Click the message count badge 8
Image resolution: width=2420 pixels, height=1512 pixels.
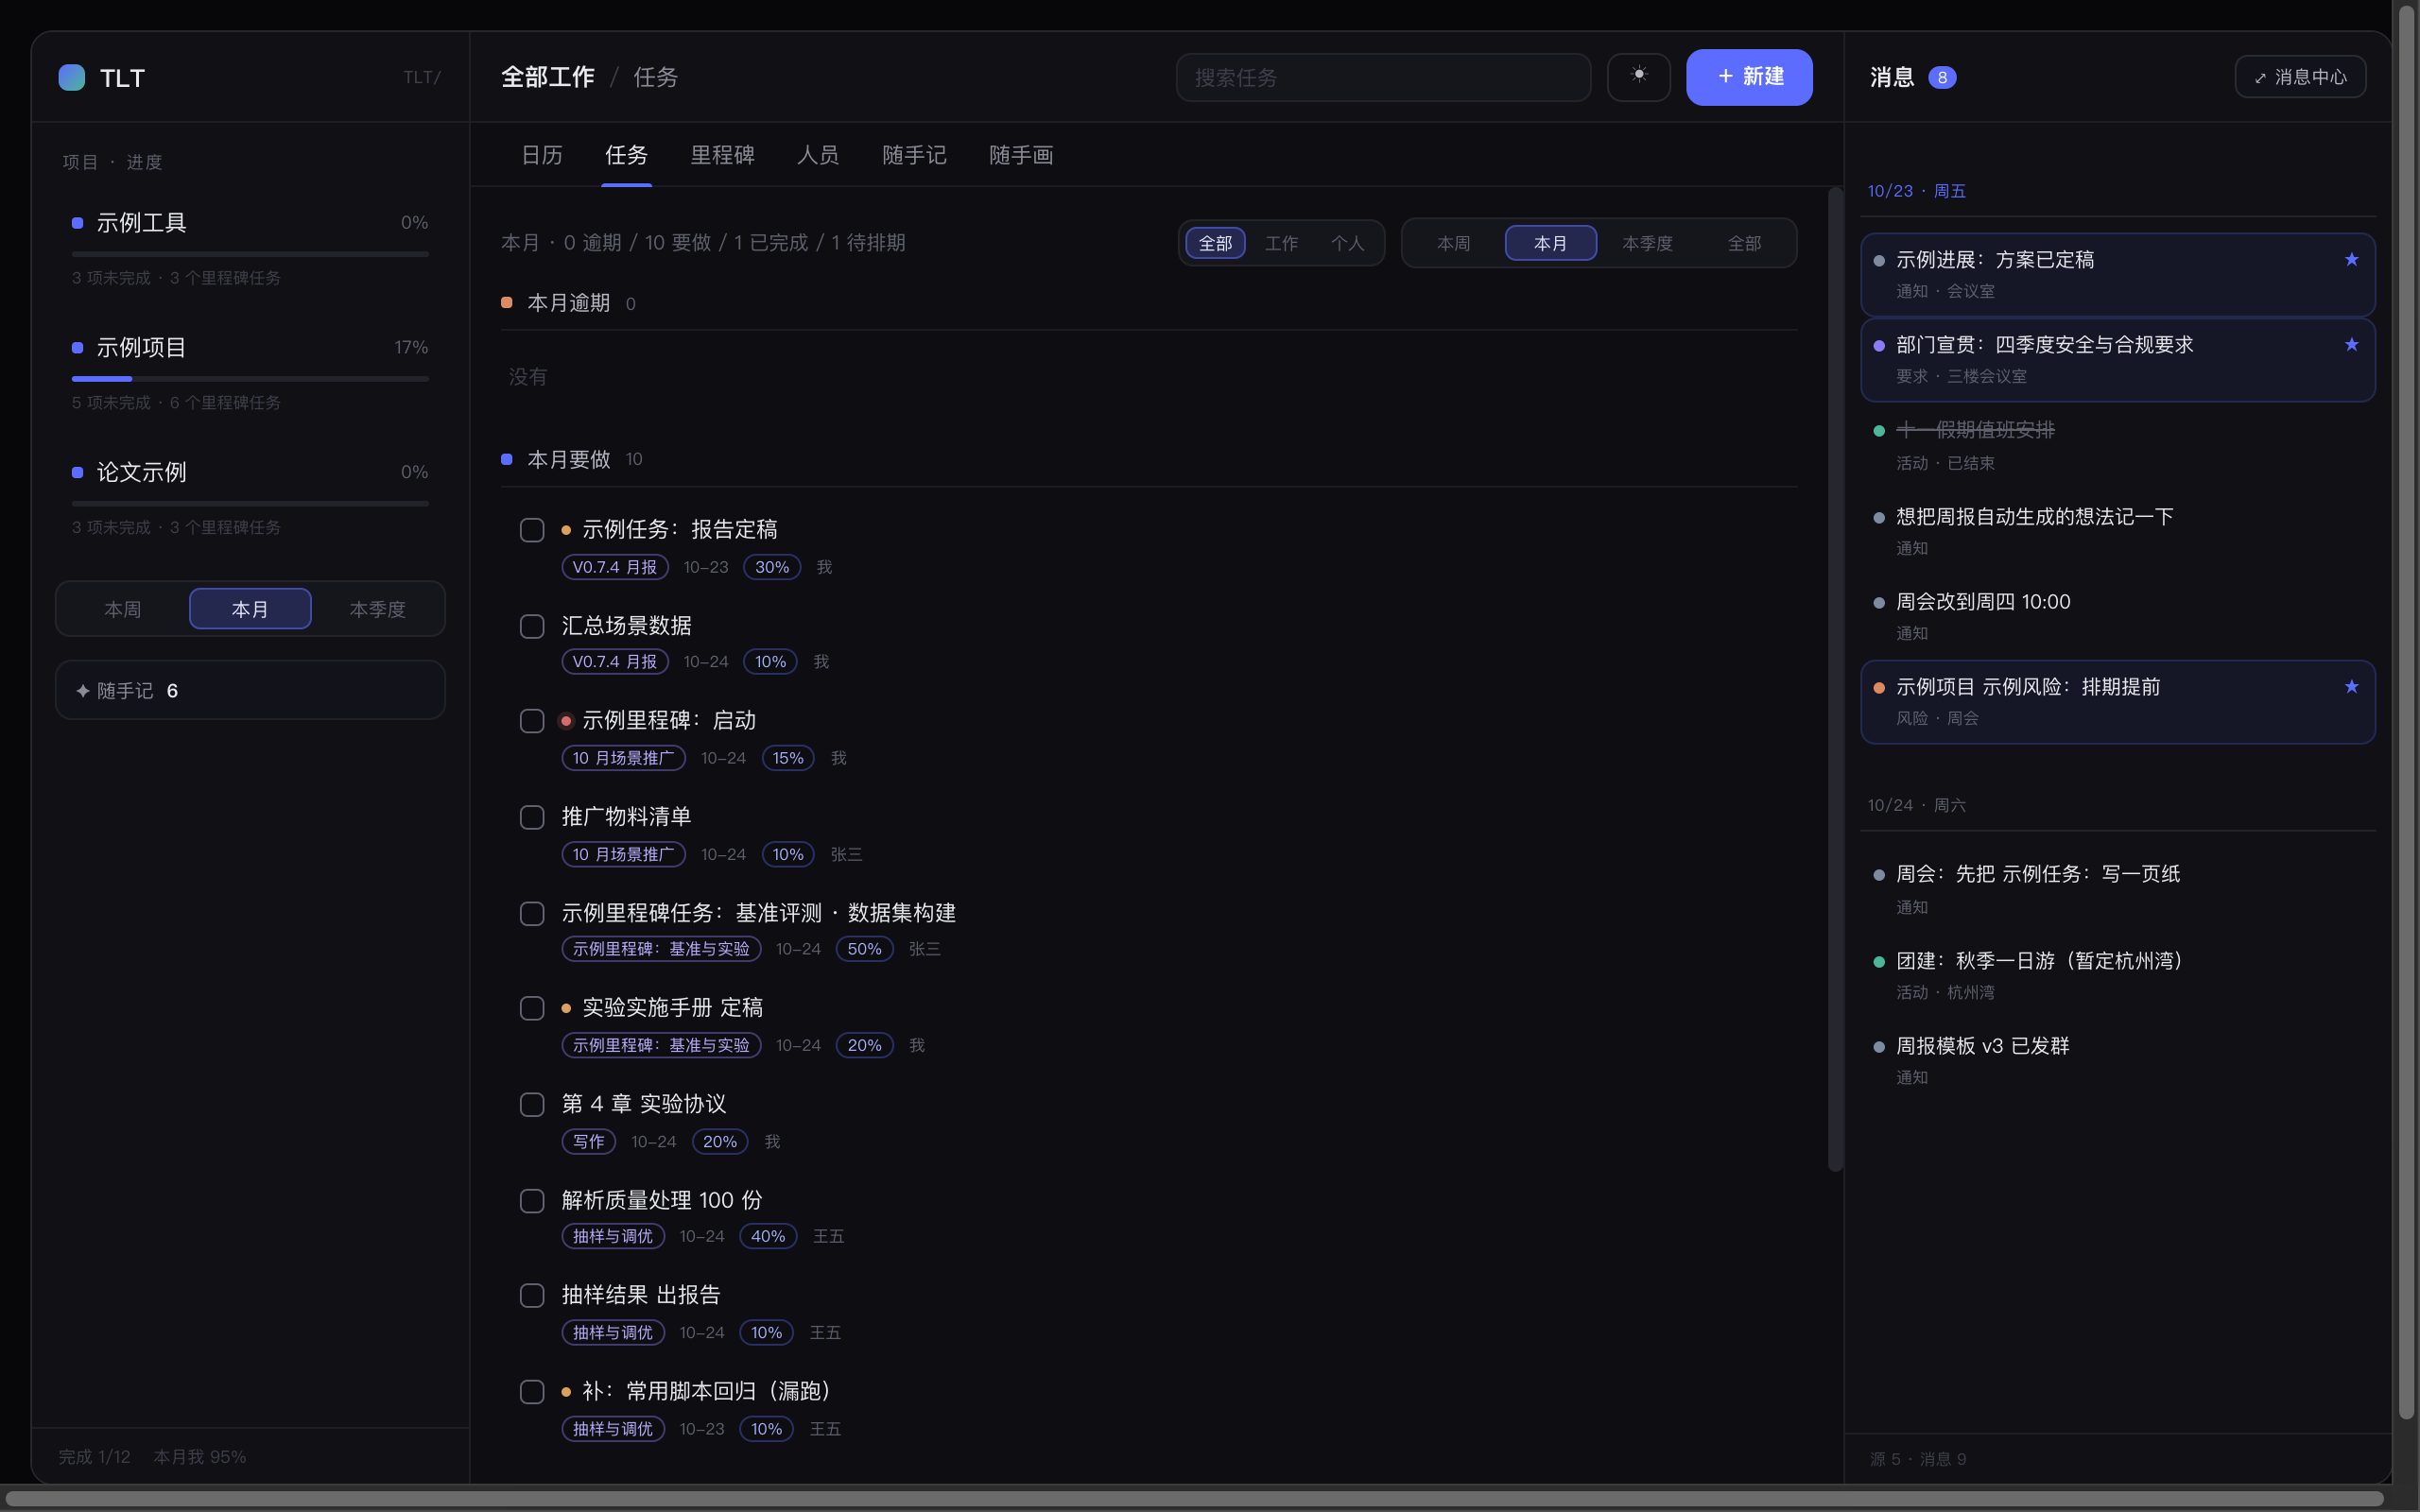pyautogui.click(x=1941, y=78)
